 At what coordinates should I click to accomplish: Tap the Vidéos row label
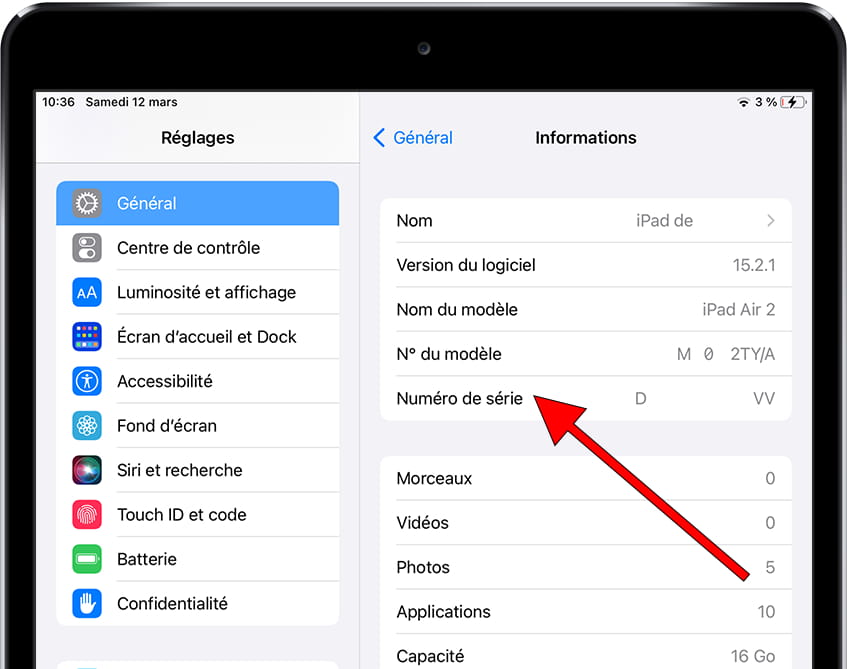422,523
